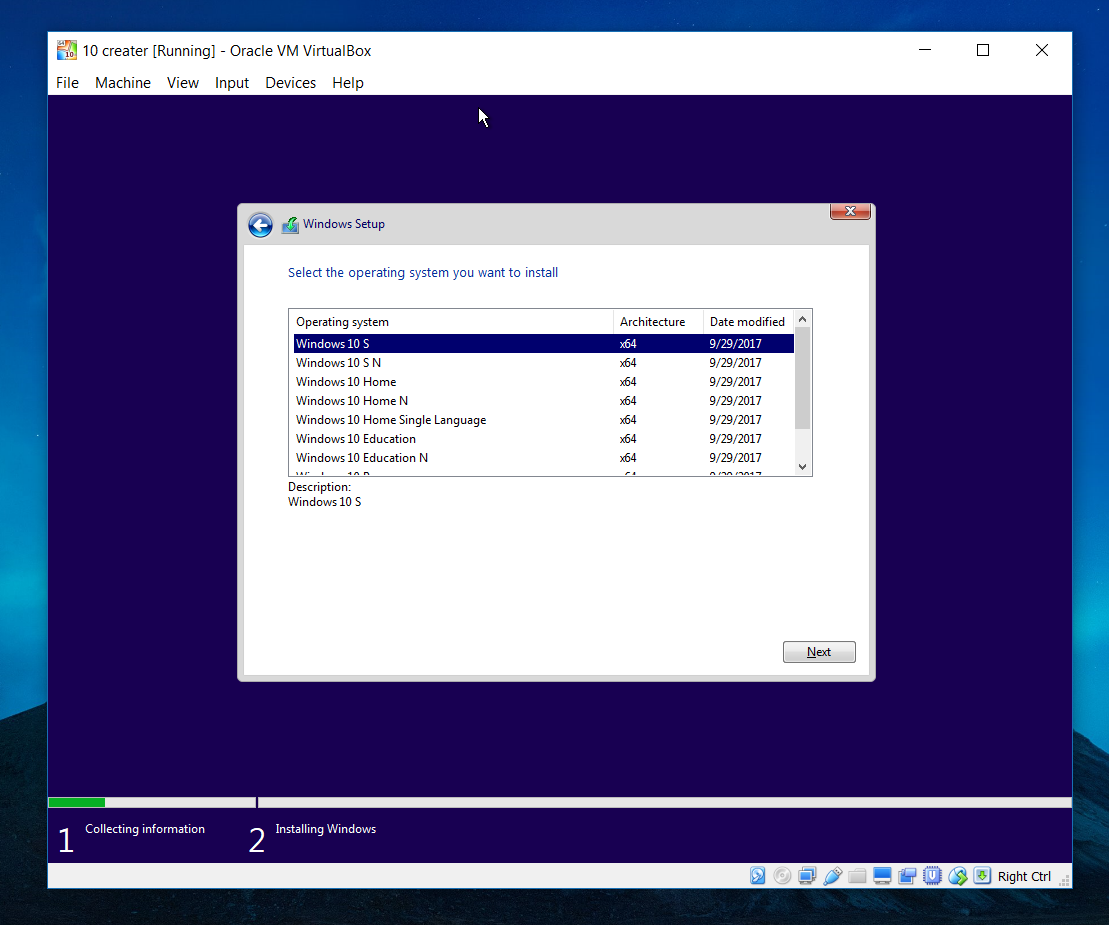Click the Operating system column header
Viewport: 1109px width, 925px height.
(451, 322)
